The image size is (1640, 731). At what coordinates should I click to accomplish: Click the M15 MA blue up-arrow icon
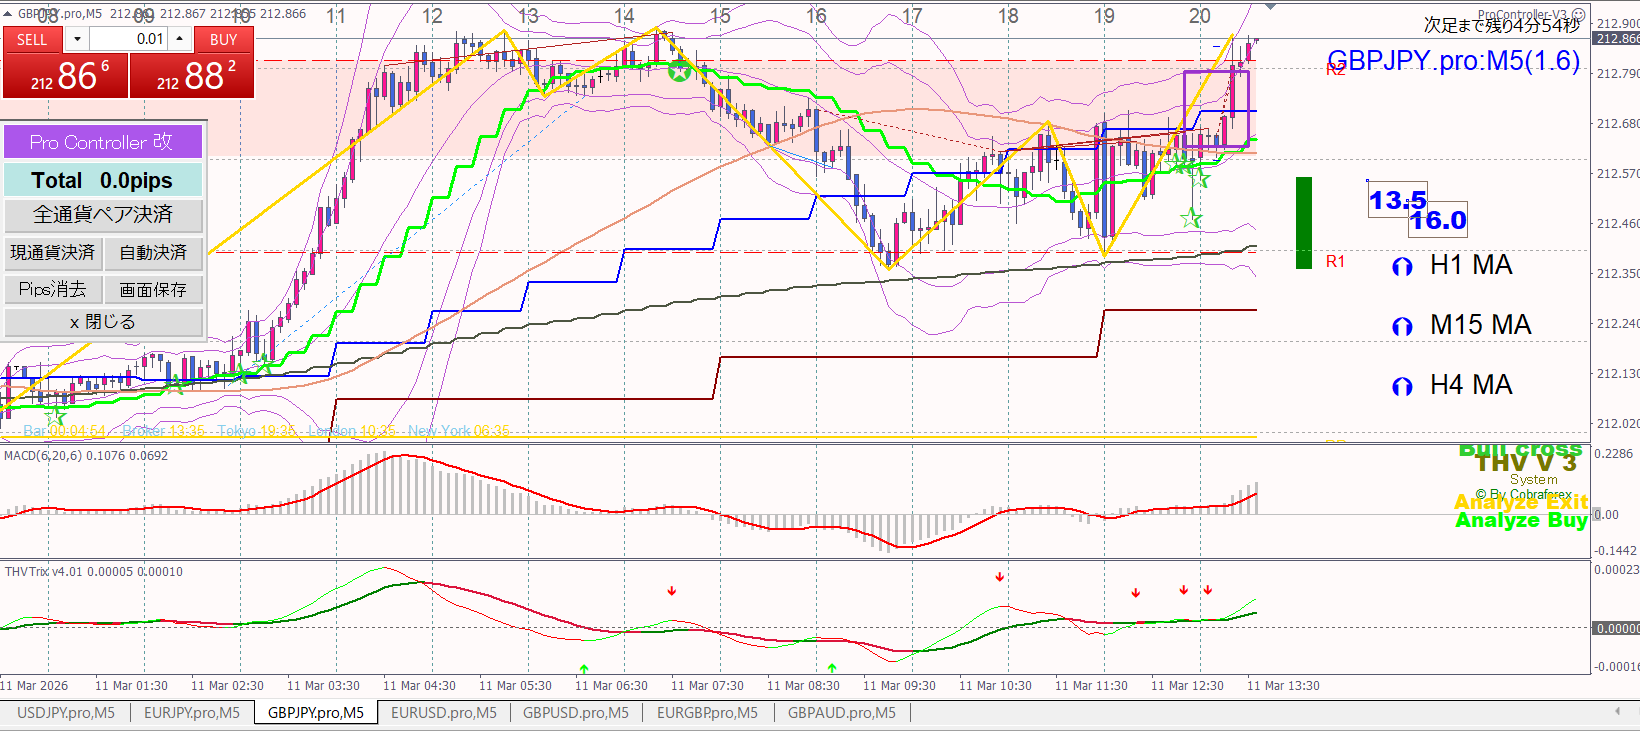(x=1402, y=327)
